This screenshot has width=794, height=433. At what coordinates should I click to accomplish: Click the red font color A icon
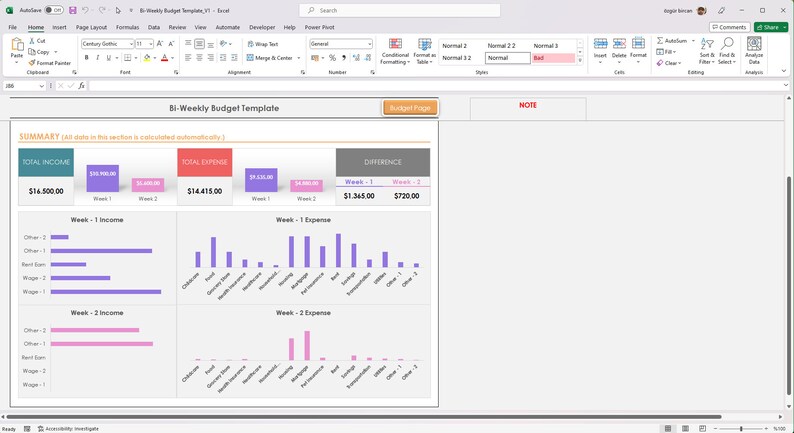(164, 58)
